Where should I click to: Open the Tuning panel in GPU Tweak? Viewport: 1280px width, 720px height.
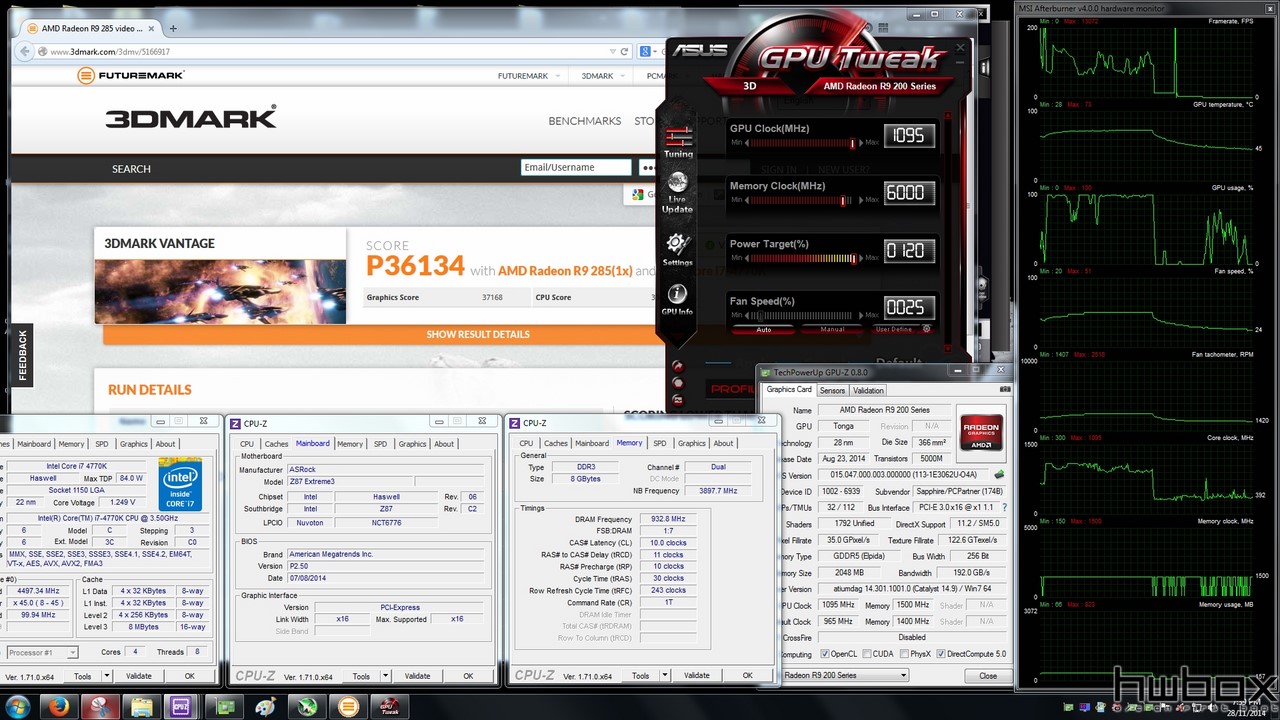[678, 142]
